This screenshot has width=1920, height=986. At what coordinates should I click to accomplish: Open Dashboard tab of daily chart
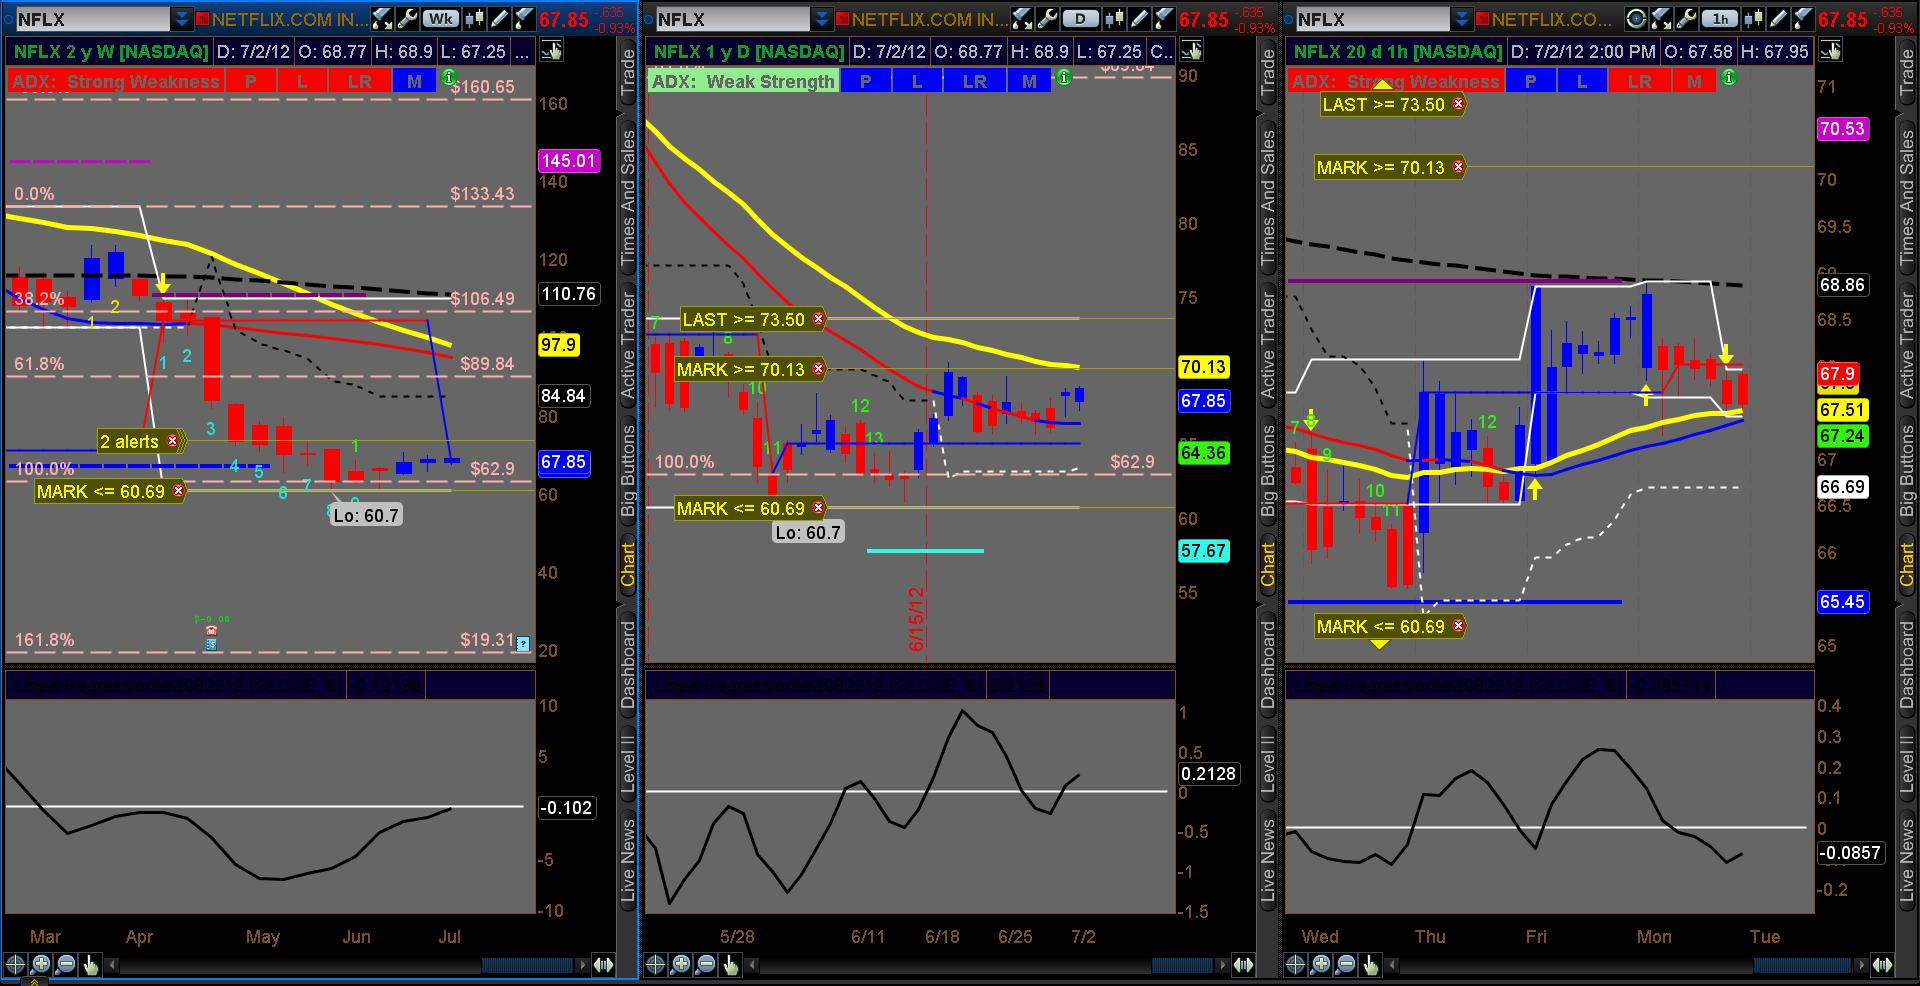pyautogui.click(x=1268, y=664)
